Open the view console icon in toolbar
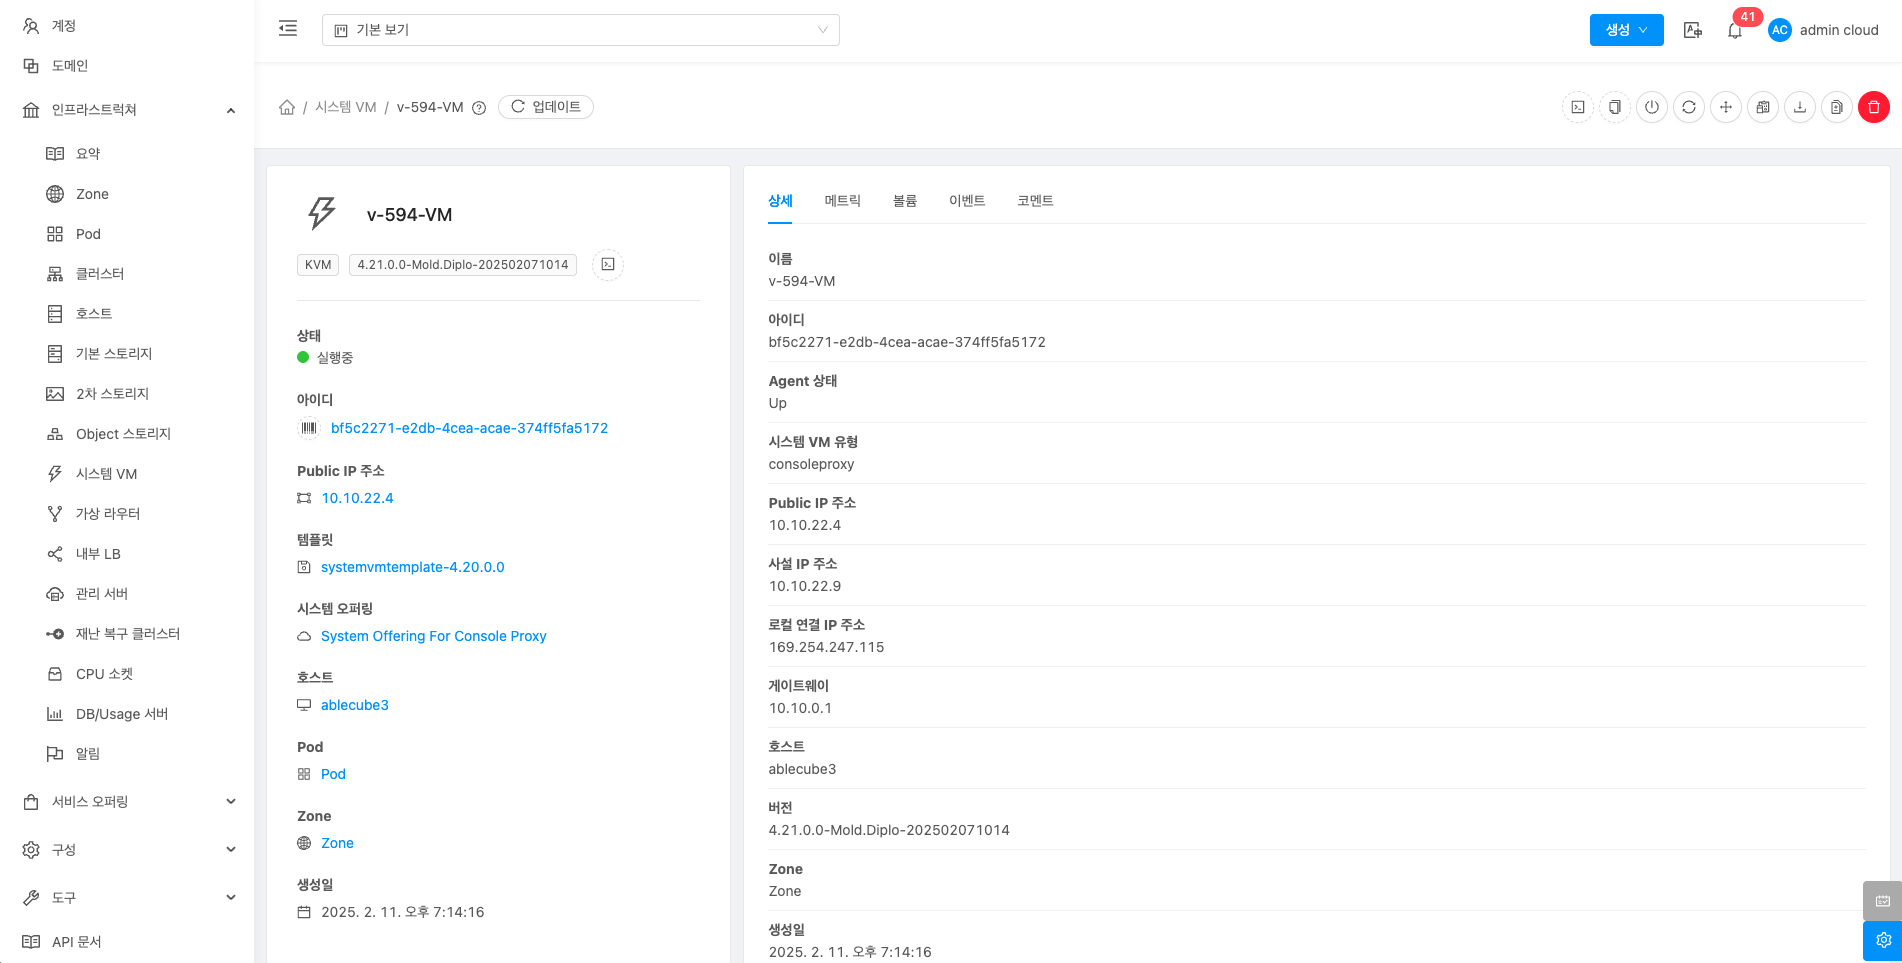 (1578, 107)
